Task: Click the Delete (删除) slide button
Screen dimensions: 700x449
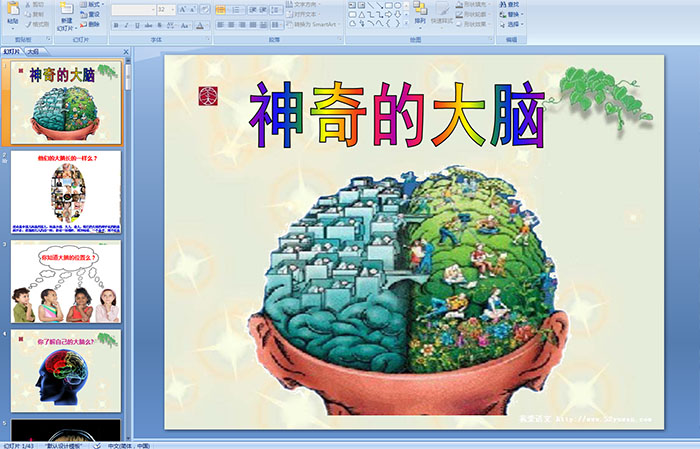Action: (x=90, y=24)
